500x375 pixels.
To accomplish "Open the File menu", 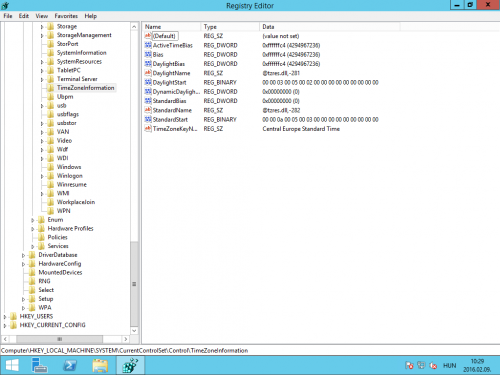I will pos(8,16).
